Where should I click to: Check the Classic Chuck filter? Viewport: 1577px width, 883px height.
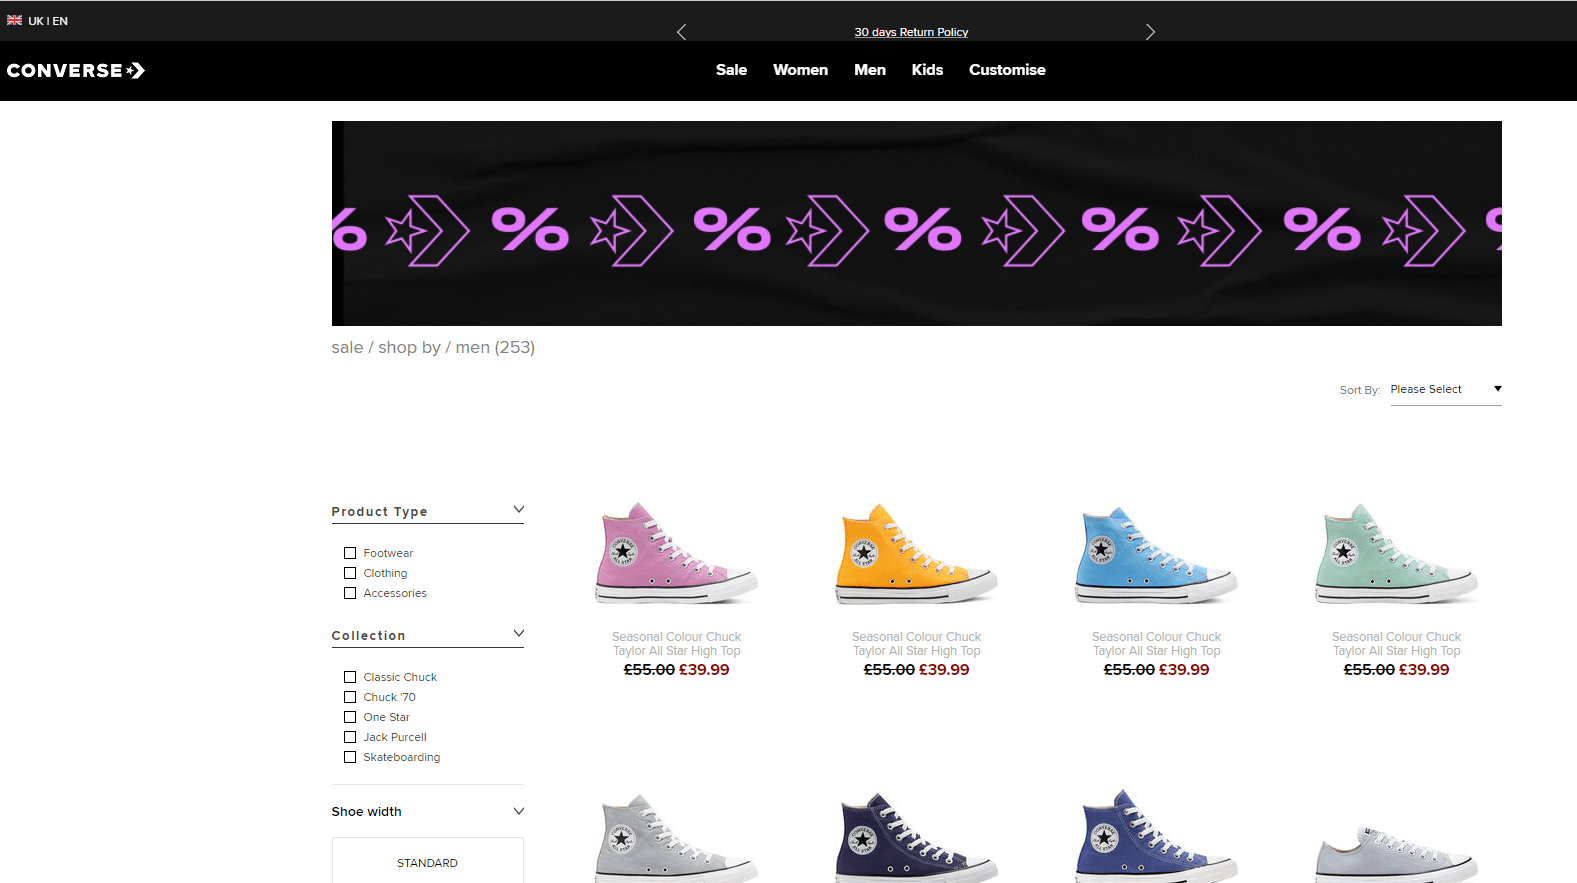350,677
